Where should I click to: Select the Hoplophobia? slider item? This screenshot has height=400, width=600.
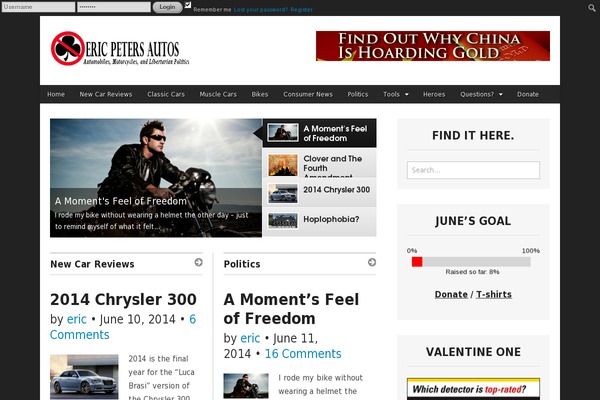pos(320,222)
